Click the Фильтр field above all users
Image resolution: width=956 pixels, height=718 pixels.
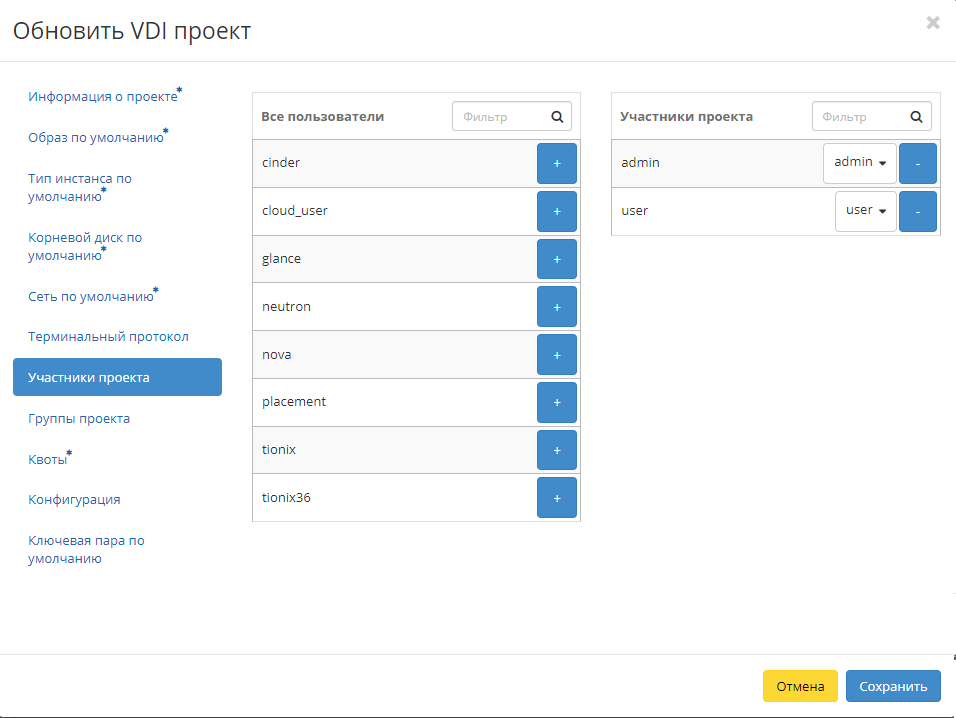[x=502, y=116]
